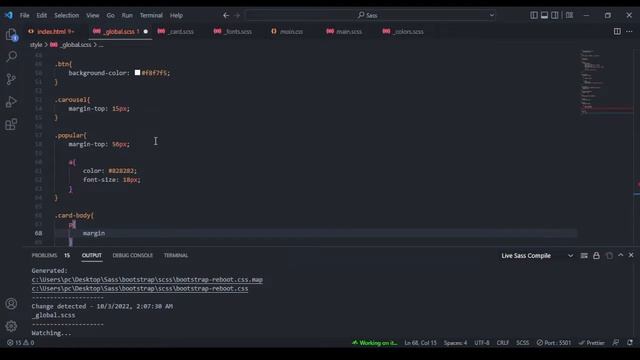Click the Prettier status item

591,343
